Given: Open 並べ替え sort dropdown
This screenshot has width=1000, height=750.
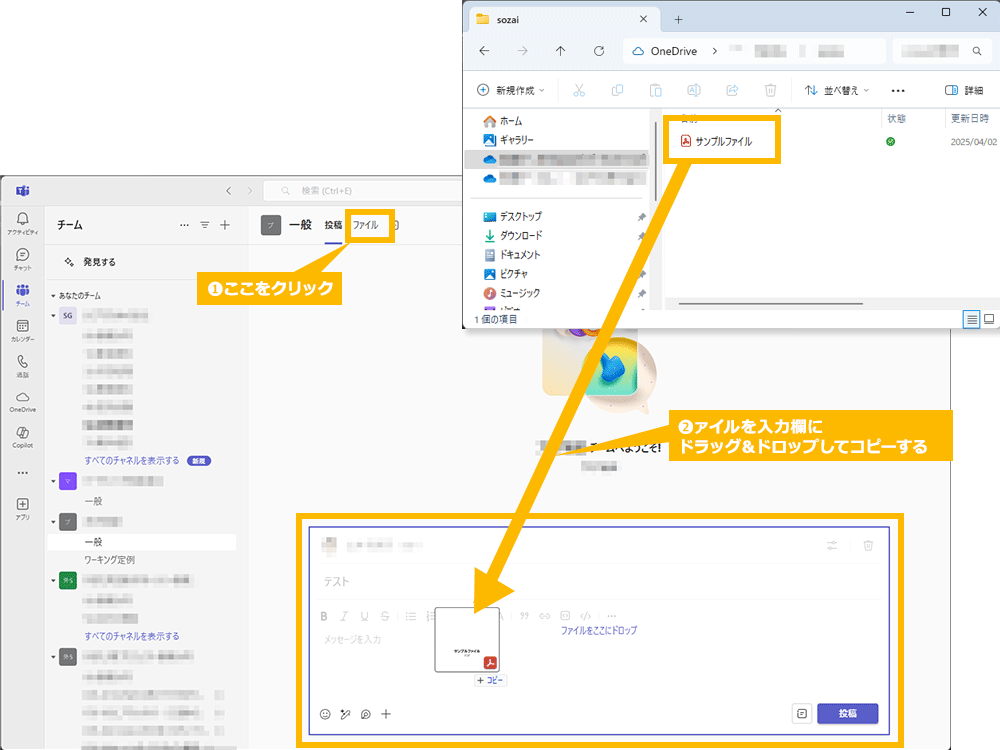Looking at the screenshot, I should (x=836, y=91).
